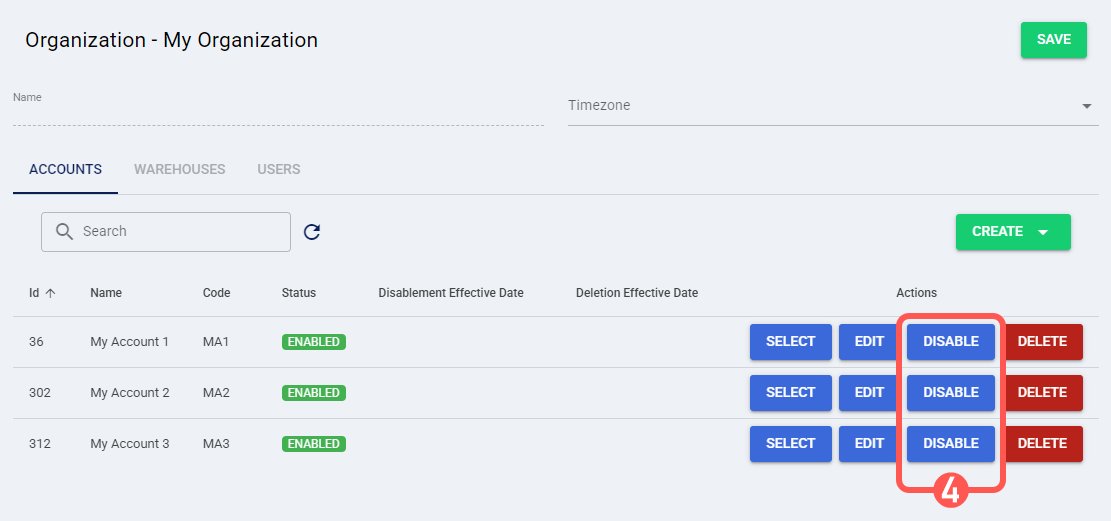Click the Status column header
1111x521 pixels.
click(x=299, y=293)
